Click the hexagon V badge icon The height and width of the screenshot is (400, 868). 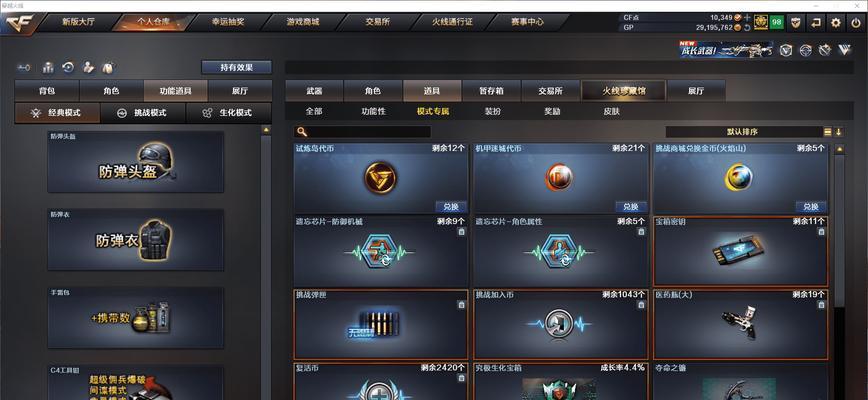(786, 50)
